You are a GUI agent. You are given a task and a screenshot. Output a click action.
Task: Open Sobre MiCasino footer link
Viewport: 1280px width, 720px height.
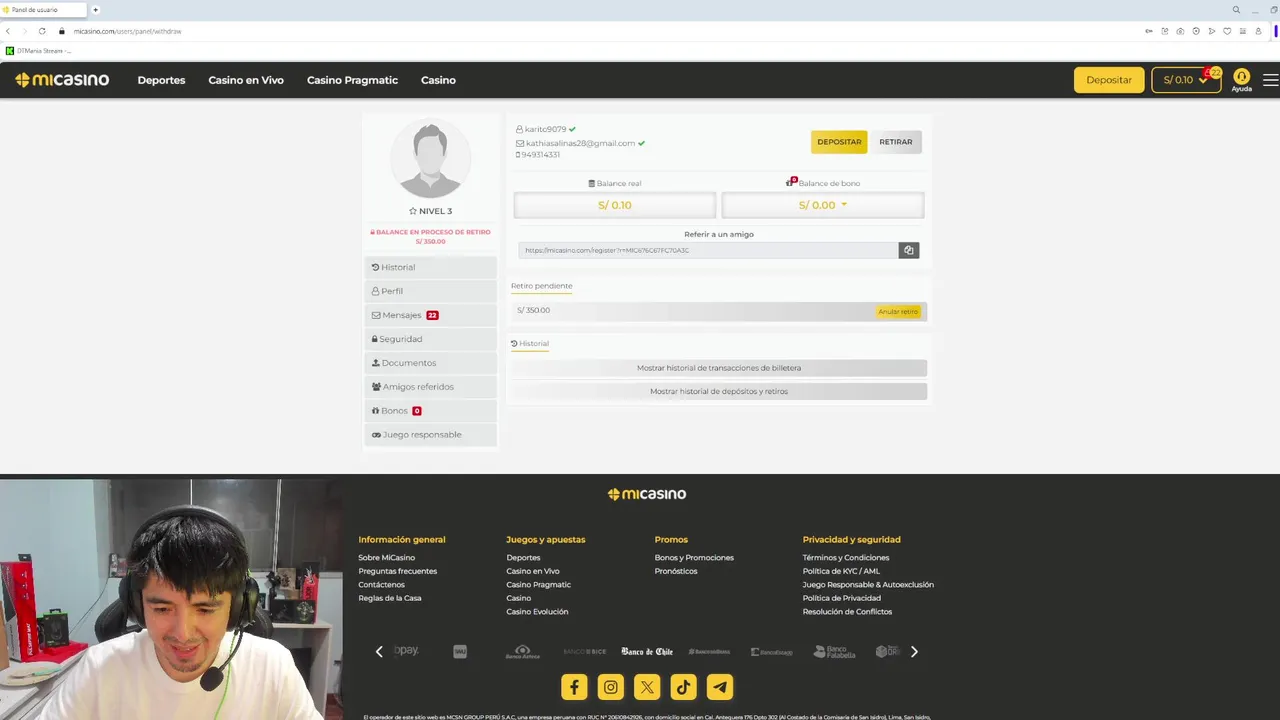[386, 558]
